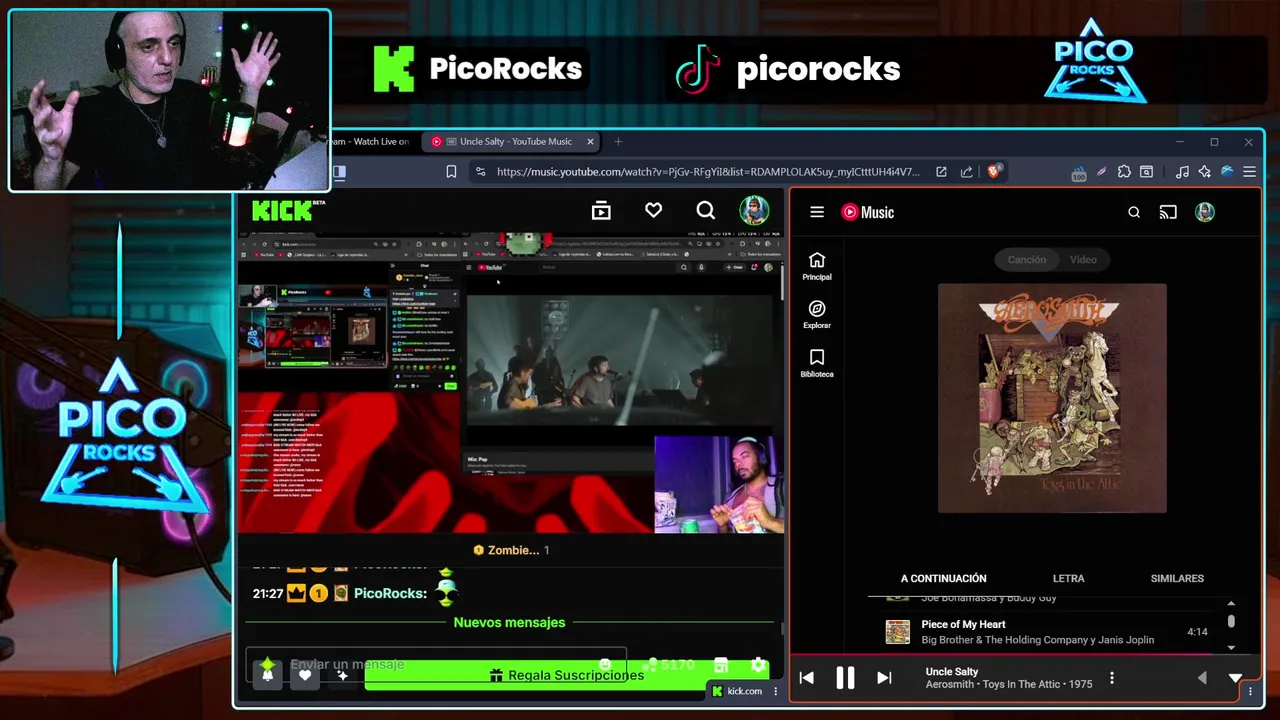This screenshot has width=1280, height=720.
Task: Bookmark this page
Action: click(451, 172)
